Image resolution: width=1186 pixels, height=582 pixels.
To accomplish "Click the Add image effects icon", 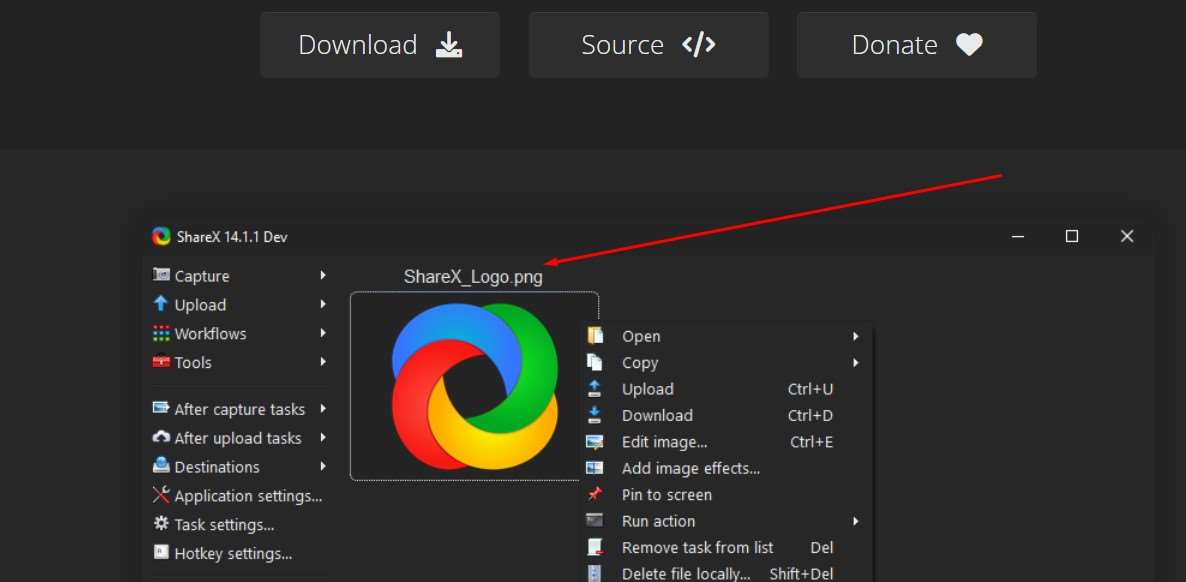I will point(595,468).
